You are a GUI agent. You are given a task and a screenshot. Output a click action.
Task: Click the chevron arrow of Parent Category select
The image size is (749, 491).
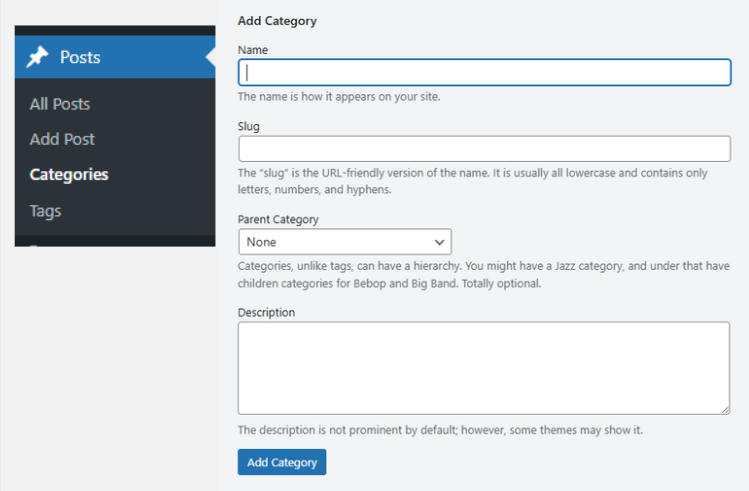coord(439,242)
